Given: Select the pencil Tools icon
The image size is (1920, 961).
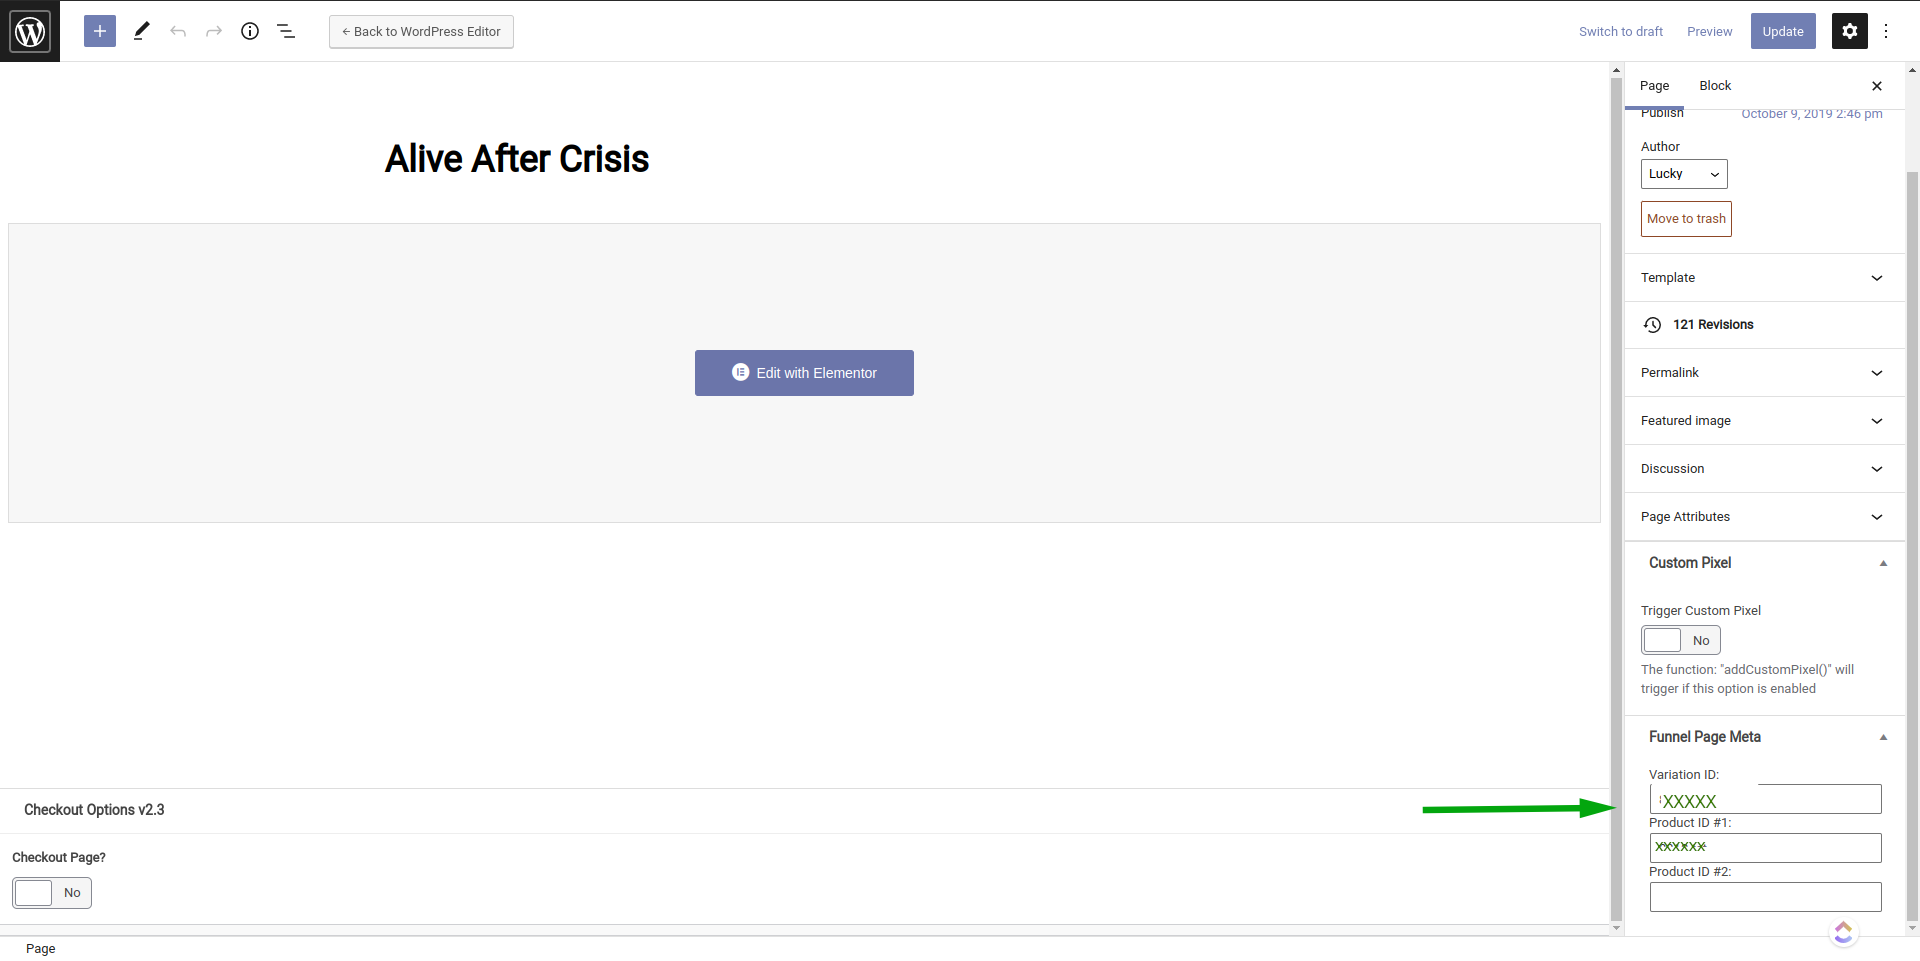Looking at the screenshot, I should [142, 31].
